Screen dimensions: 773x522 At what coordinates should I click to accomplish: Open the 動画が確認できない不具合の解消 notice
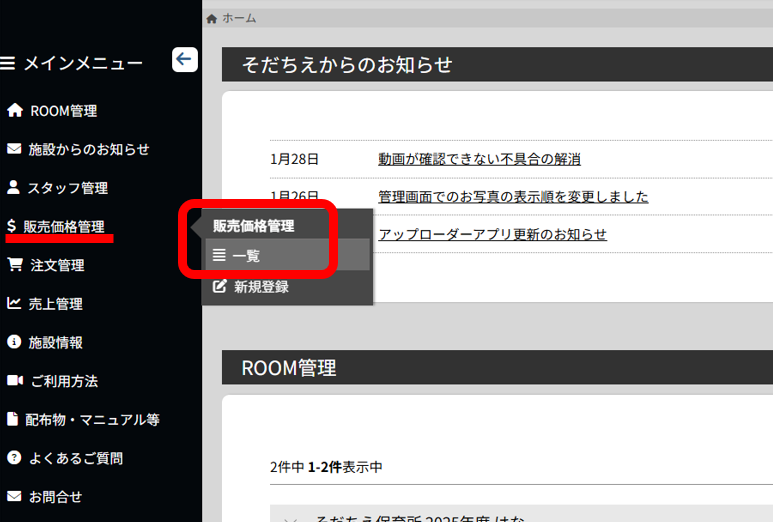click(x=479, y=159)
